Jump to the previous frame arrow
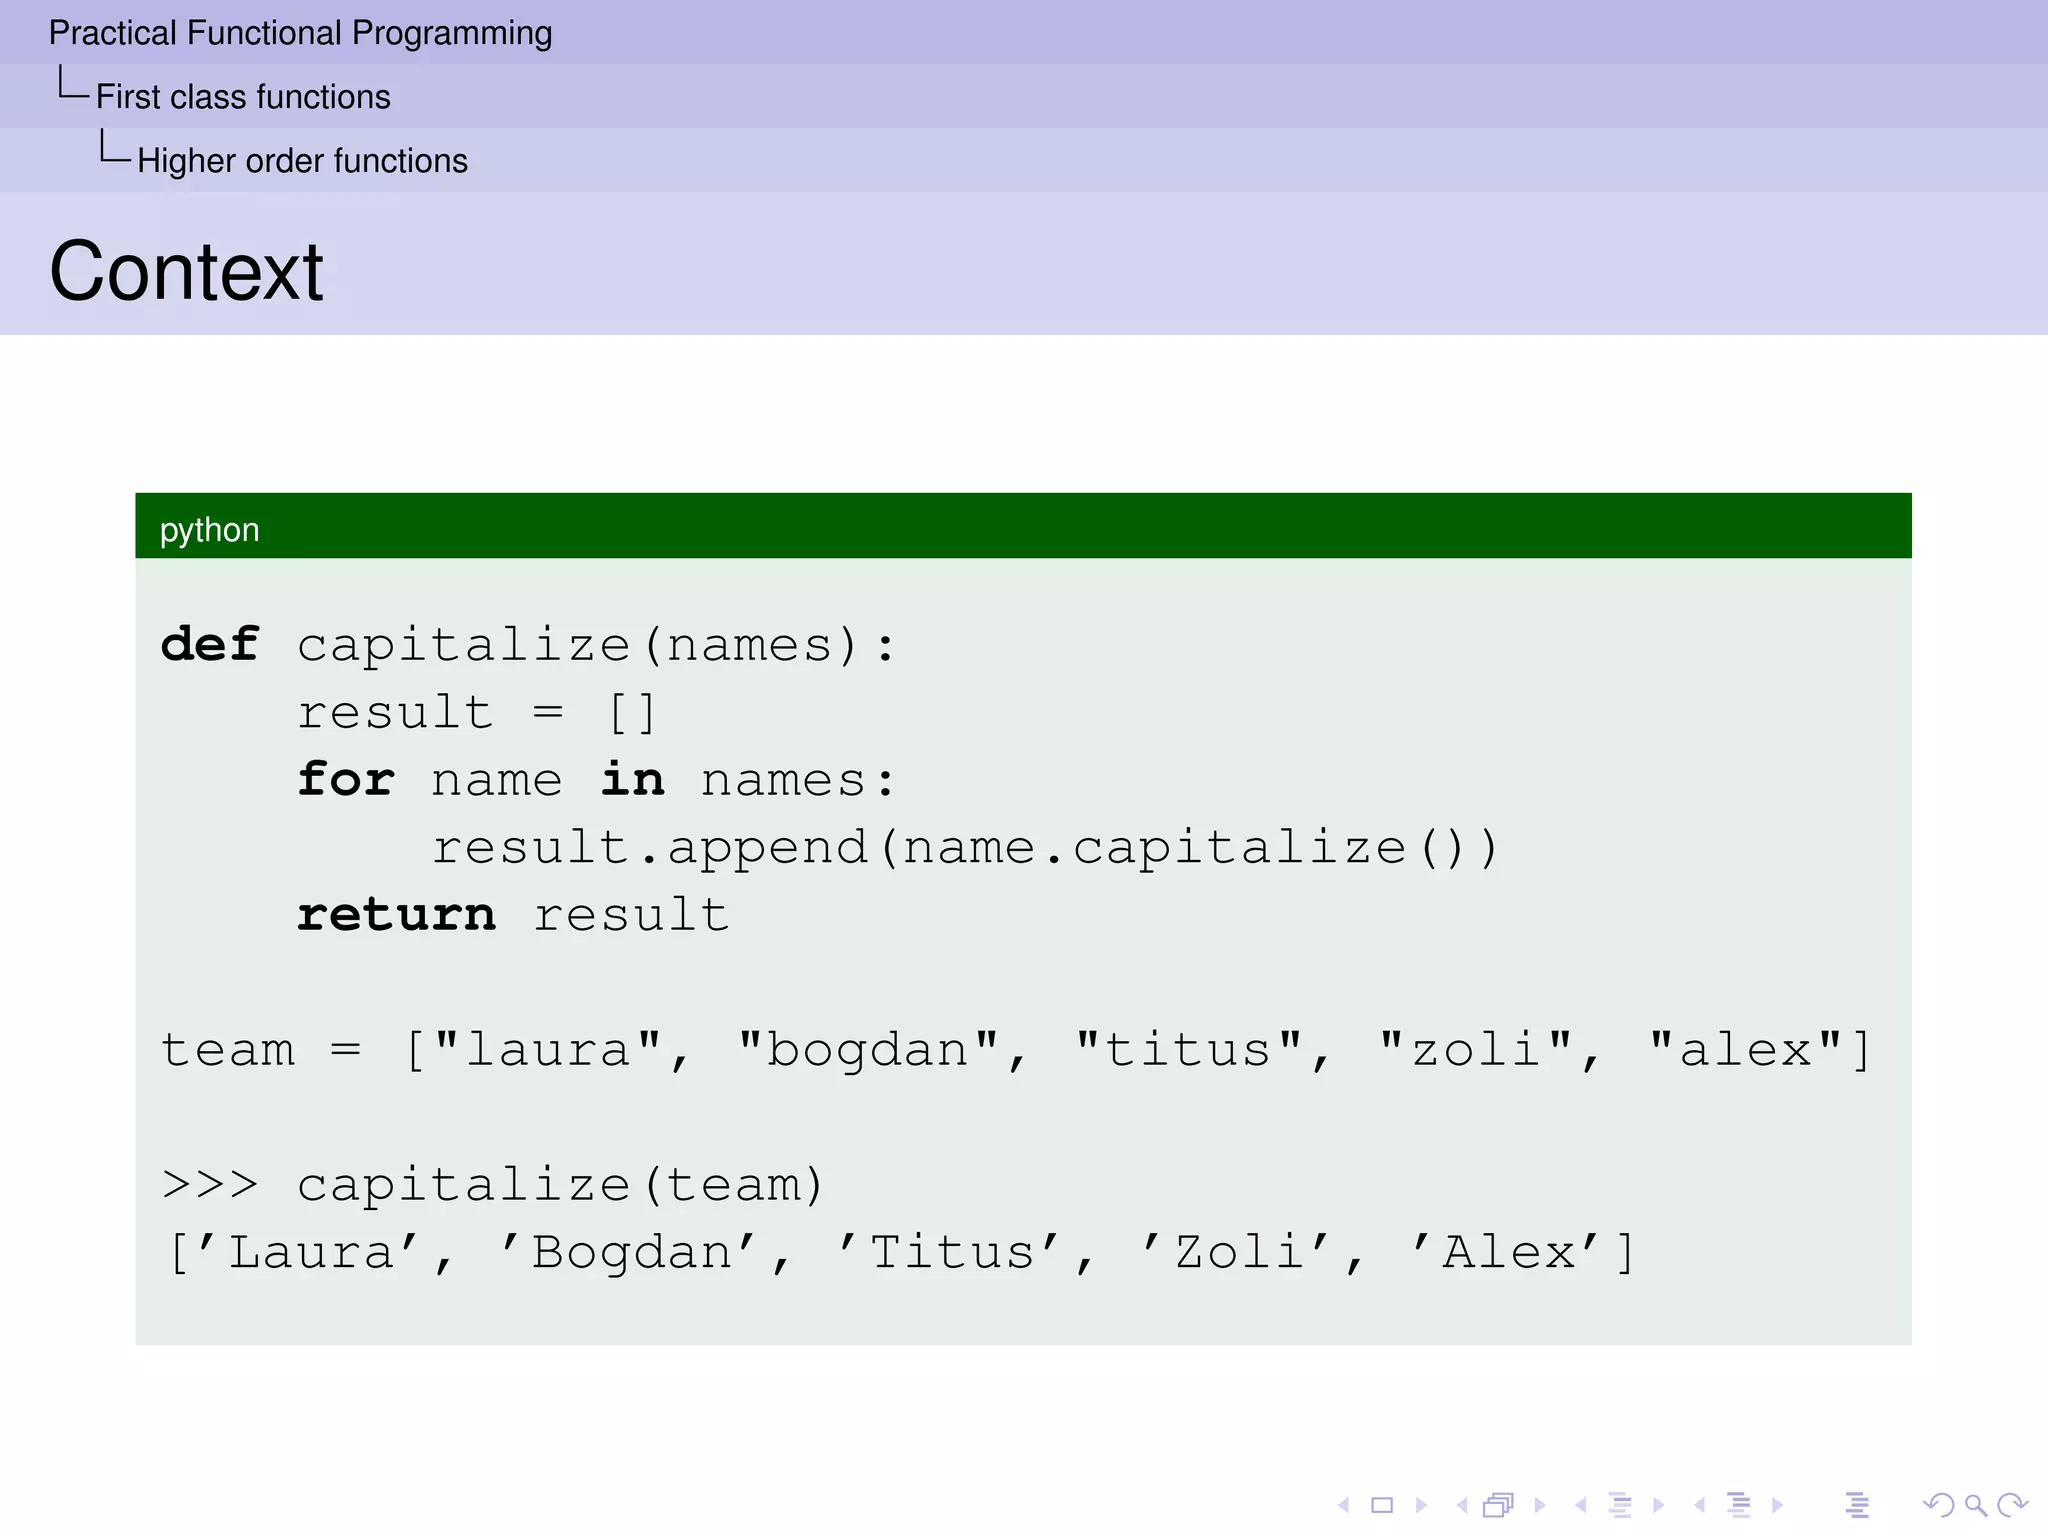The image size is (2048, 1536). [x=1462, y=1504]
